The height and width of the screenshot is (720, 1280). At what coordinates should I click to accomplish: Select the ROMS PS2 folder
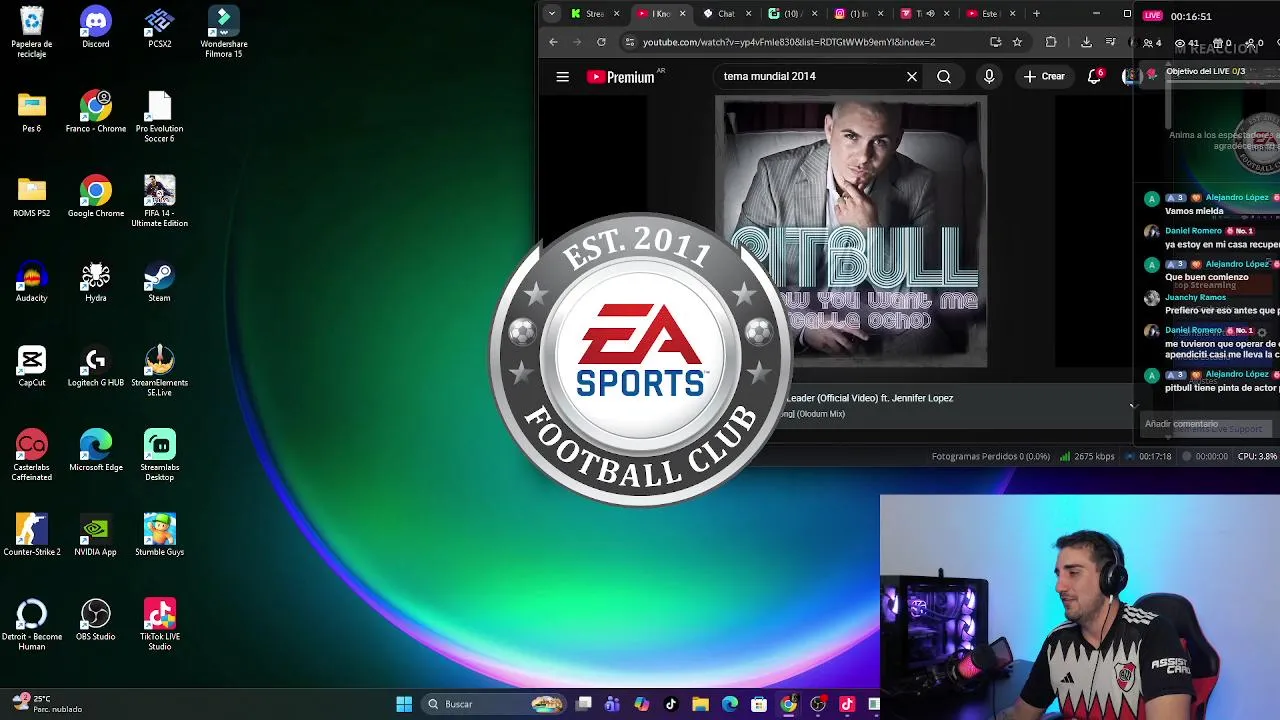pos(31,197)
